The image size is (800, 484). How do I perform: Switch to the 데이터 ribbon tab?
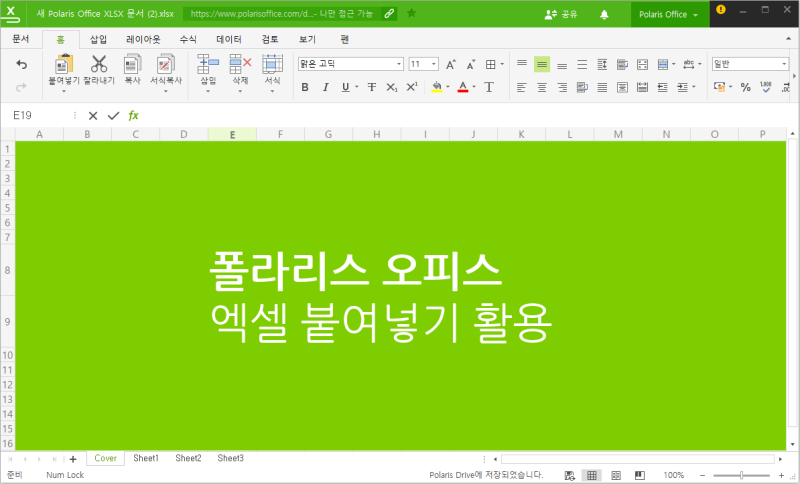229,39
